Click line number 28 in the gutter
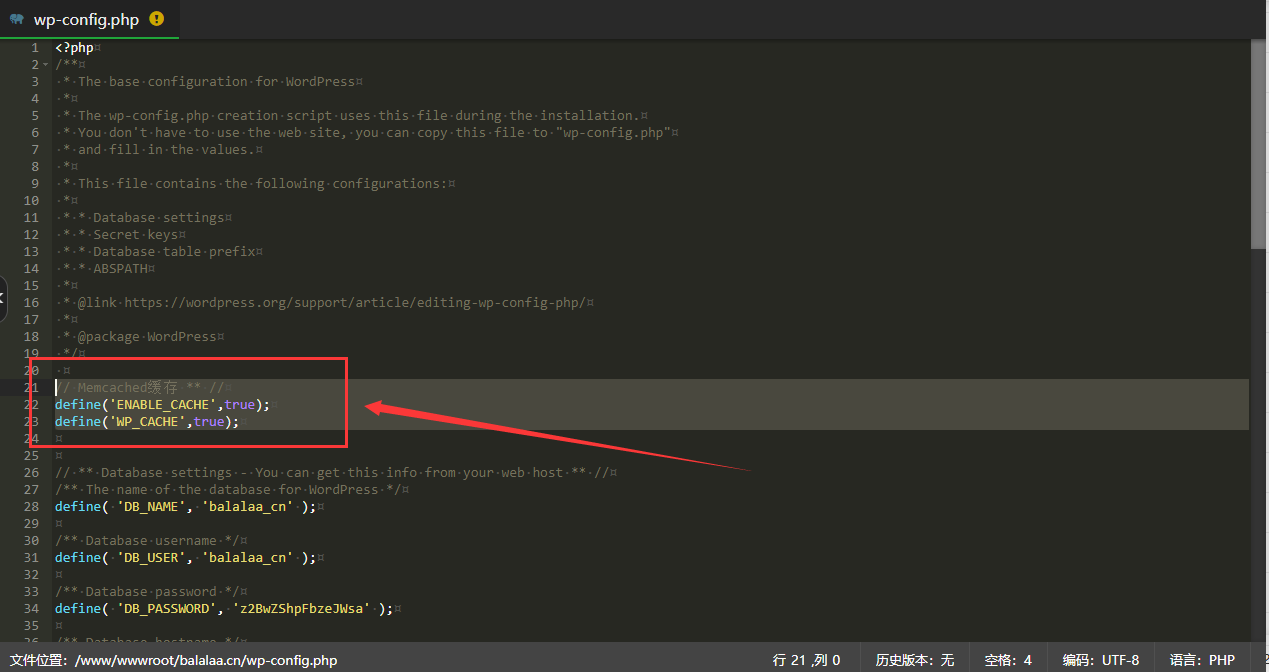Screen dimensions: 1269x672 (x=34, y=507)
